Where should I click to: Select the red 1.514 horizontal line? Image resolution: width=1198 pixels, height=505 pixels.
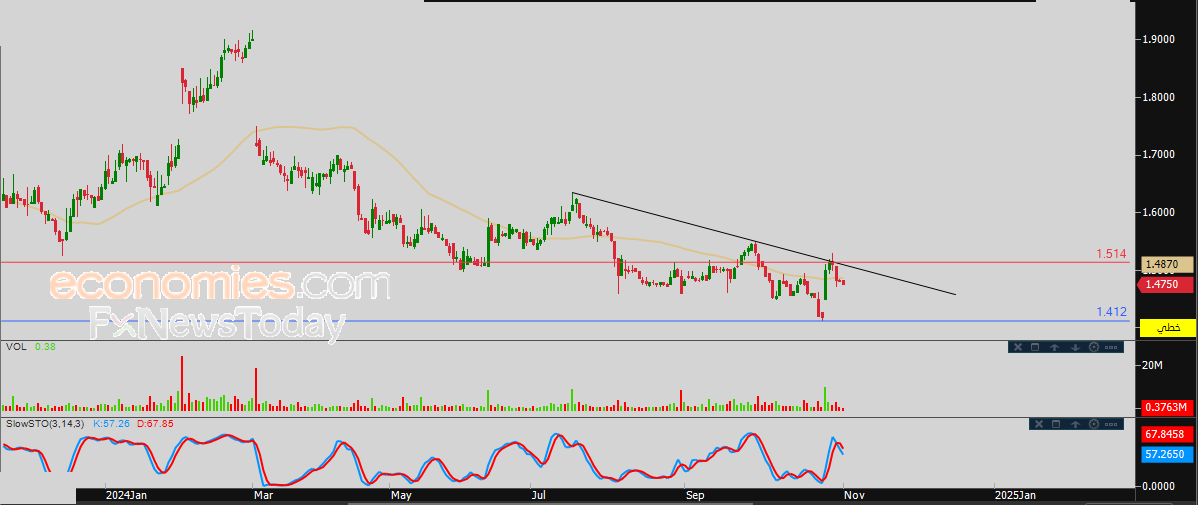[565, 263]
